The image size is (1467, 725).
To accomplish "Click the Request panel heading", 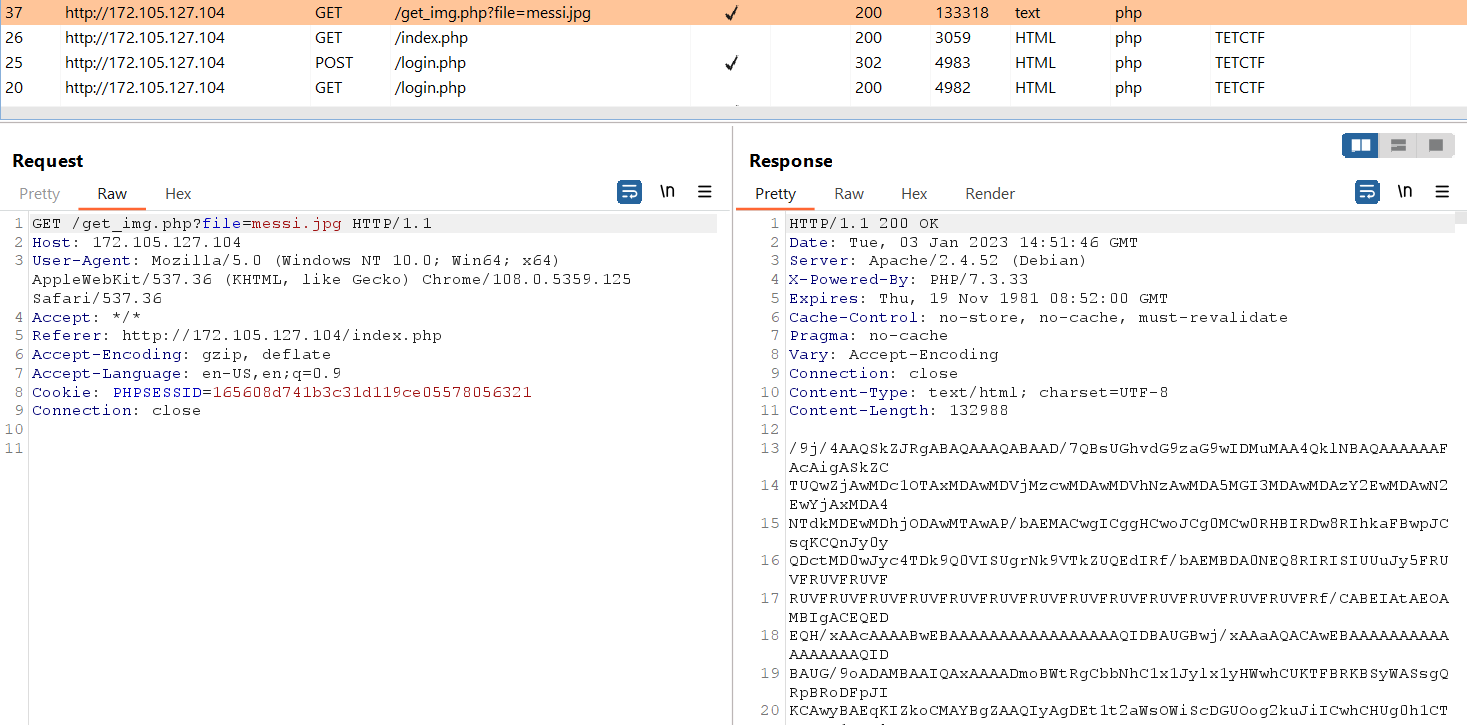I will (x=48, y=161).
